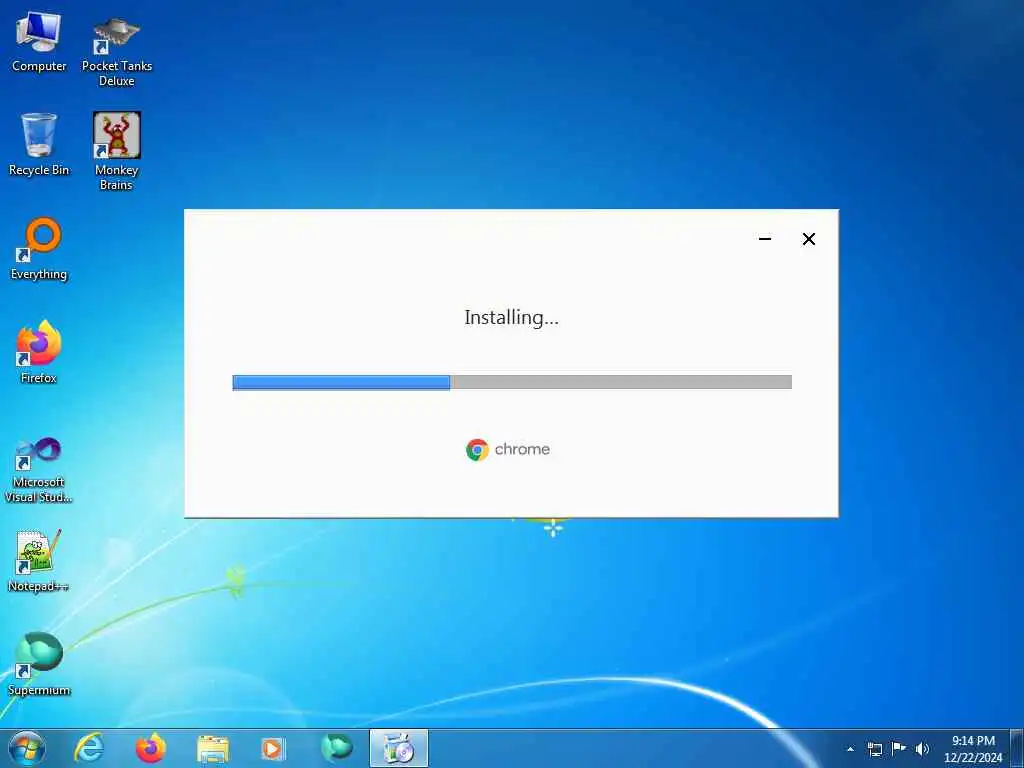The image size is (1024, 768).
Task: Launch Internet Explorer from the taskbar
Action: click(89, 748)
